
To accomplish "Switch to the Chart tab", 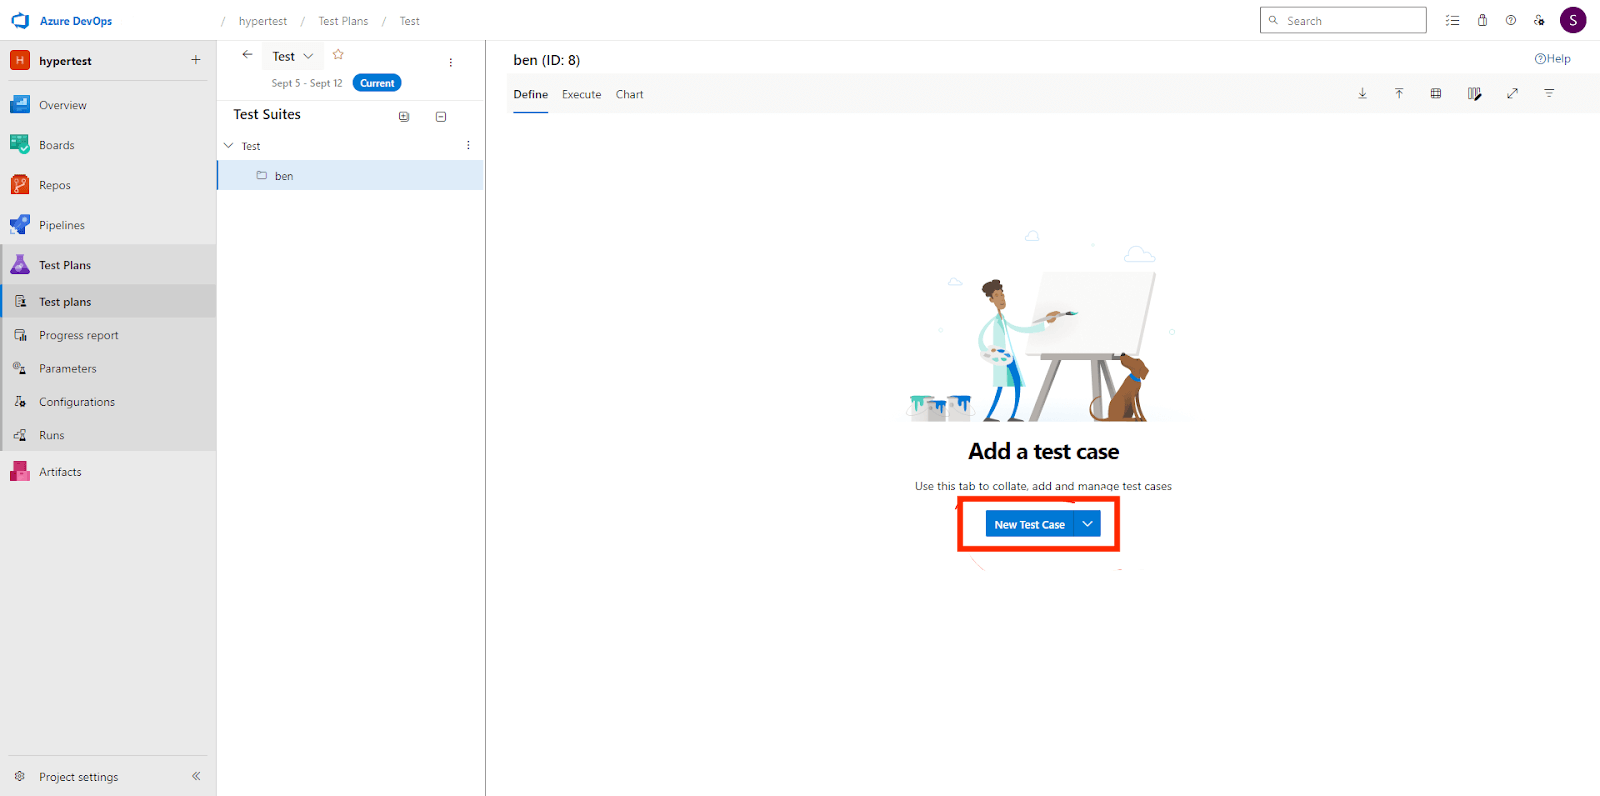I will pyautogui.click(x=629, y=95).
